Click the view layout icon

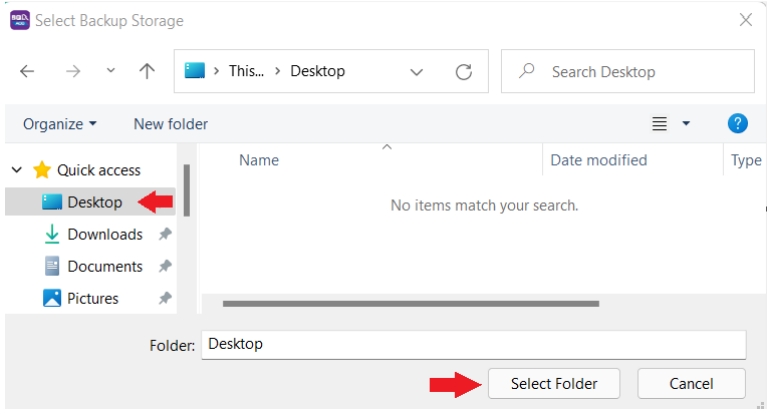click(659, 124)
